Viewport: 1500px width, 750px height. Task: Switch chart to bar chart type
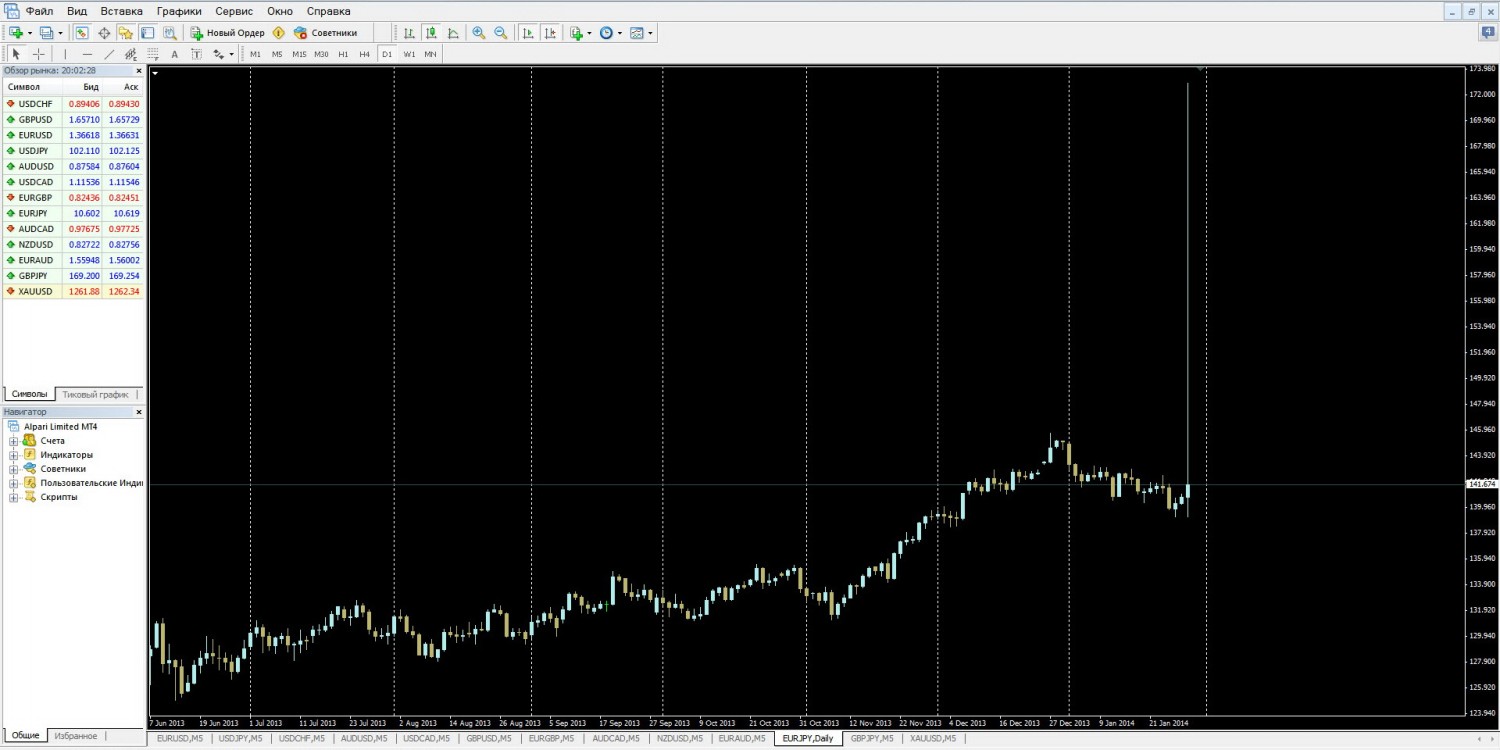coord(409,33)
